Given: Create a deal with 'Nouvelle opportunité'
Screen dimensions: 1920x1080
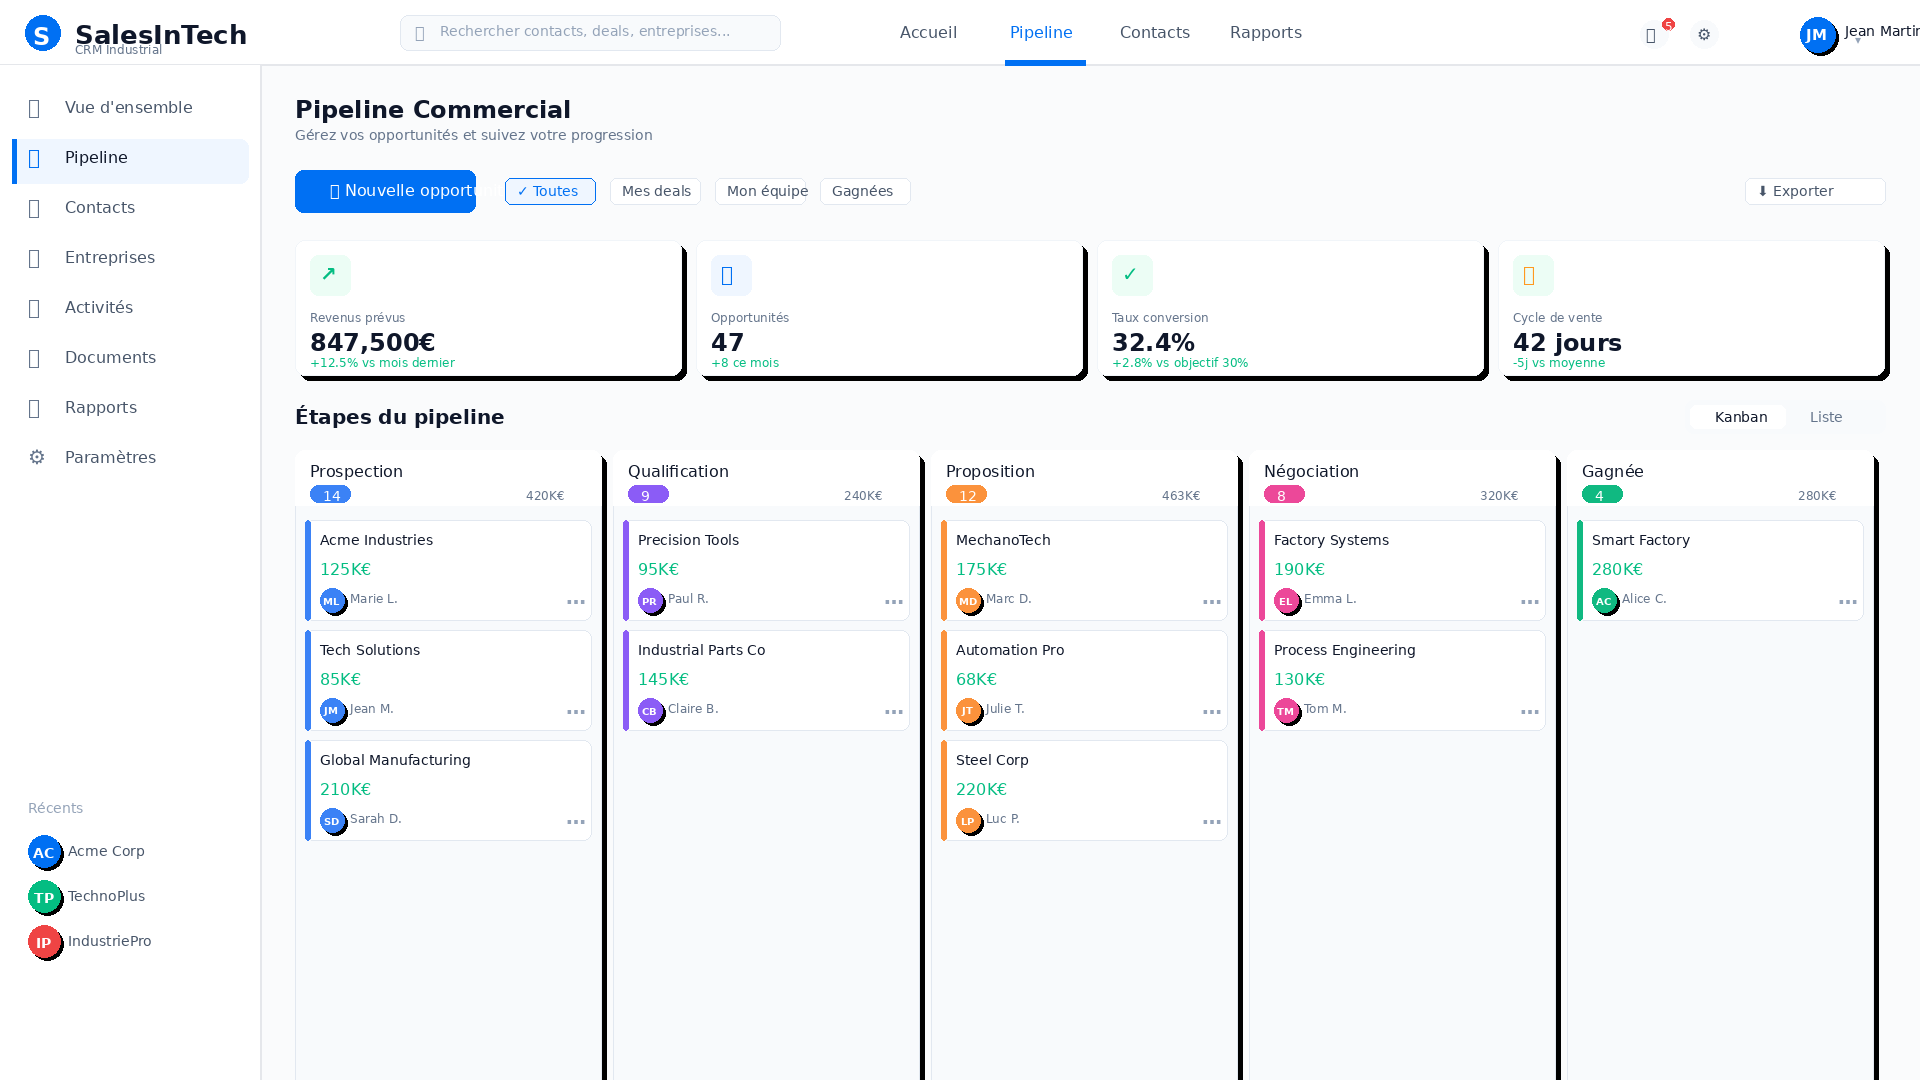Looking at the screenshot, I should click(385, 191).
